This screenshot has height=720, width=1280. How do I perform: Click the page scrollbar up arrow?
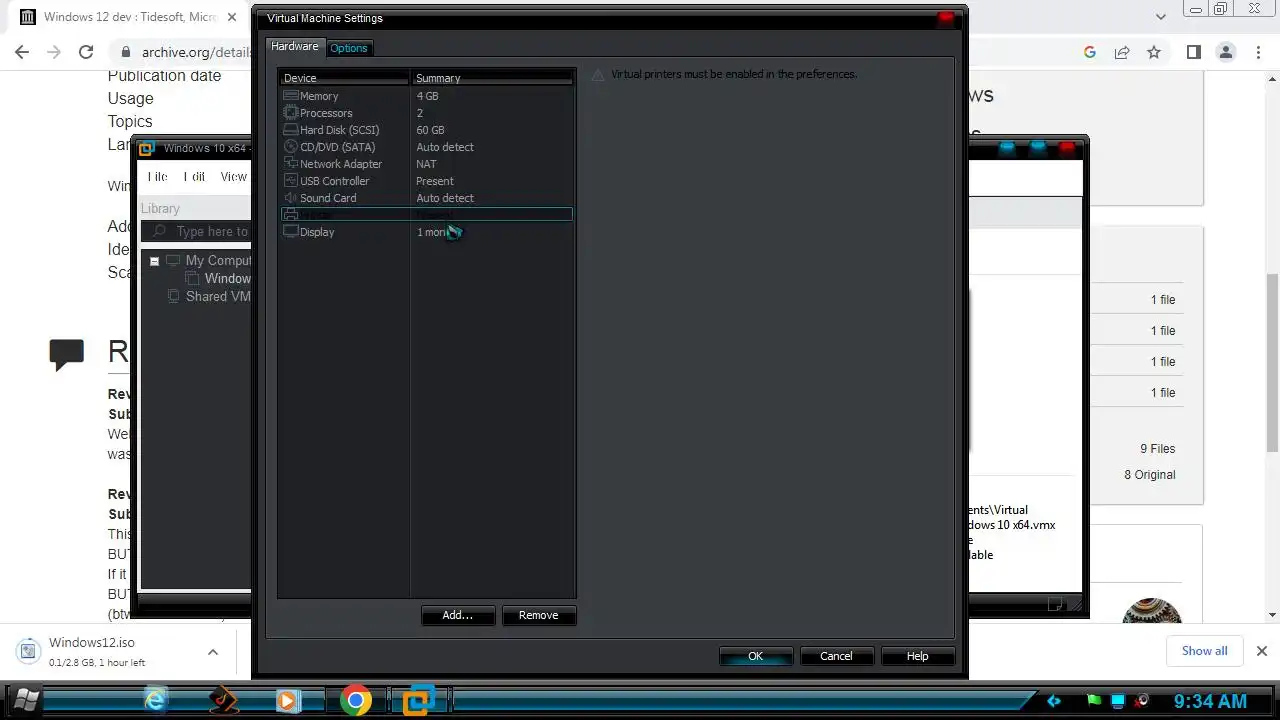point(1272,77)
